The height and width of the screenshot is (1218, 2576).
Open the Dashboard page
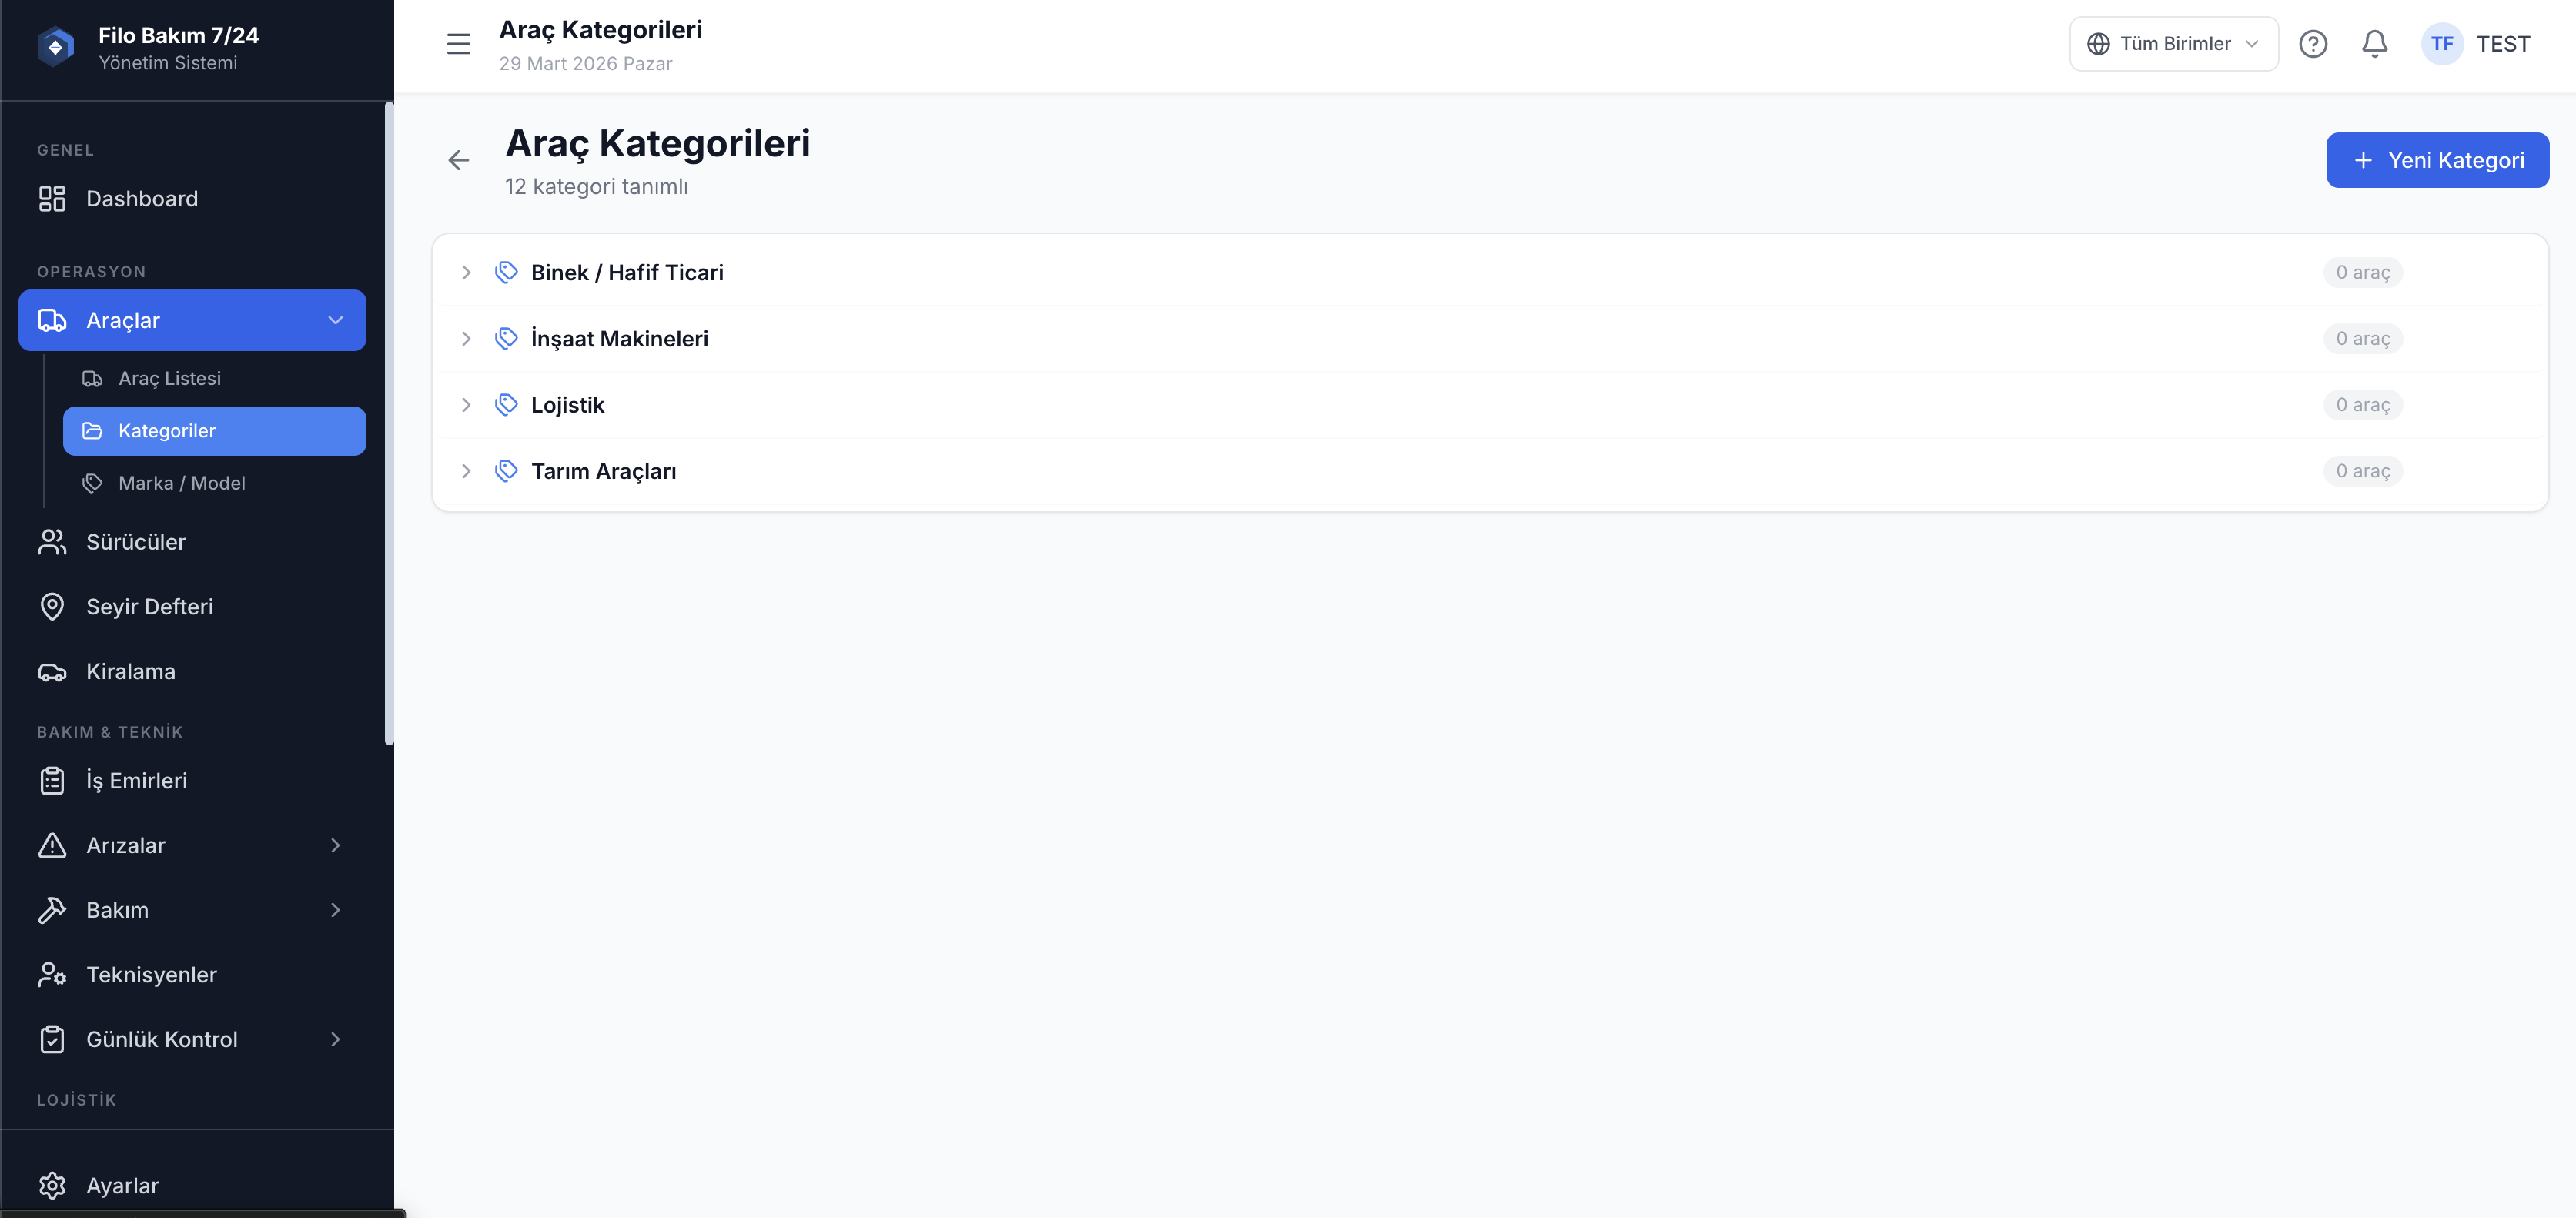click(x=141, y=199)
